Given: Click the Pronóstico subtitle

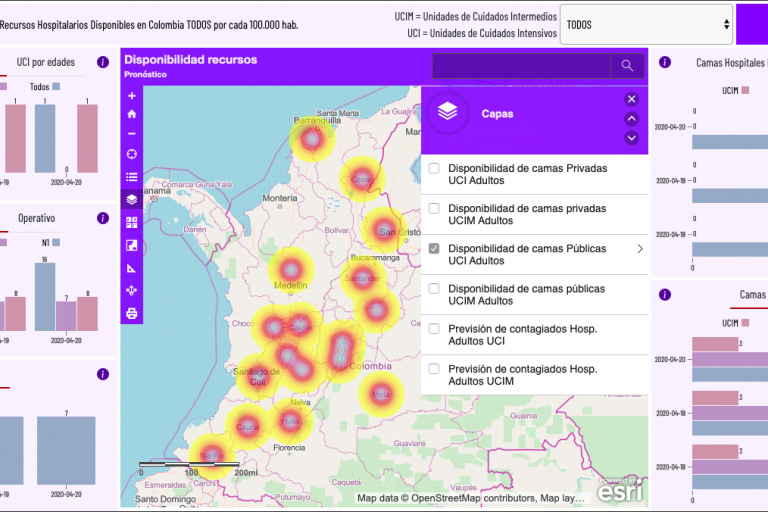Looking at the screenshot, I should (x=145, y=74).
